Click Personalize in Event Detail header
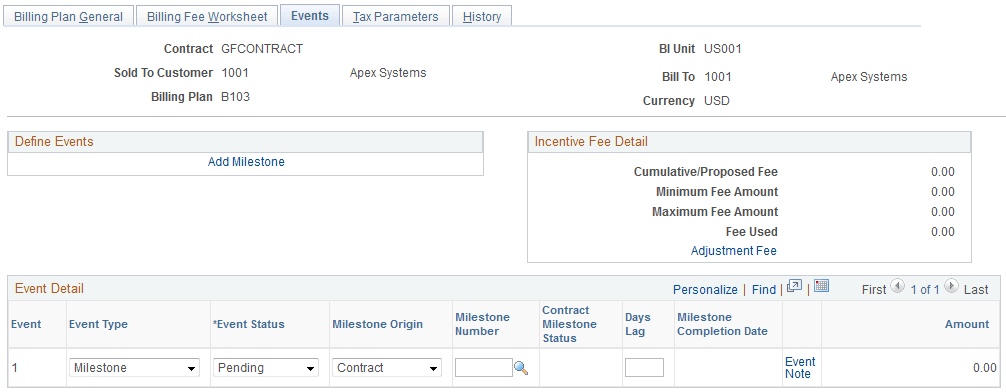1006x392 pixels. coord(705,289)
